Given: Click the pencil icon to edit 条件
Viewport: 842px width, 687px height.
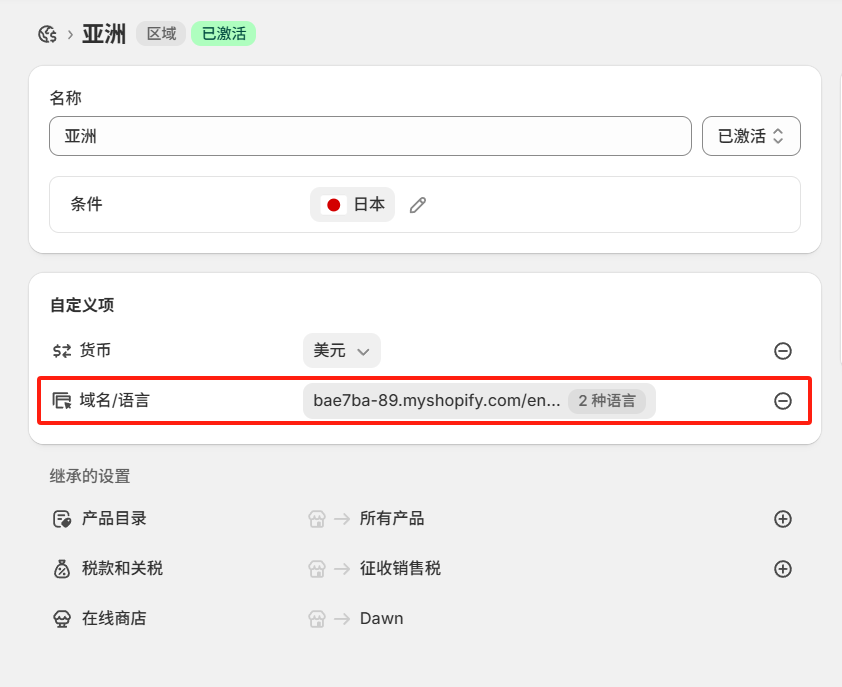Looking at the screenshot, I should click(x=417, y=204).
